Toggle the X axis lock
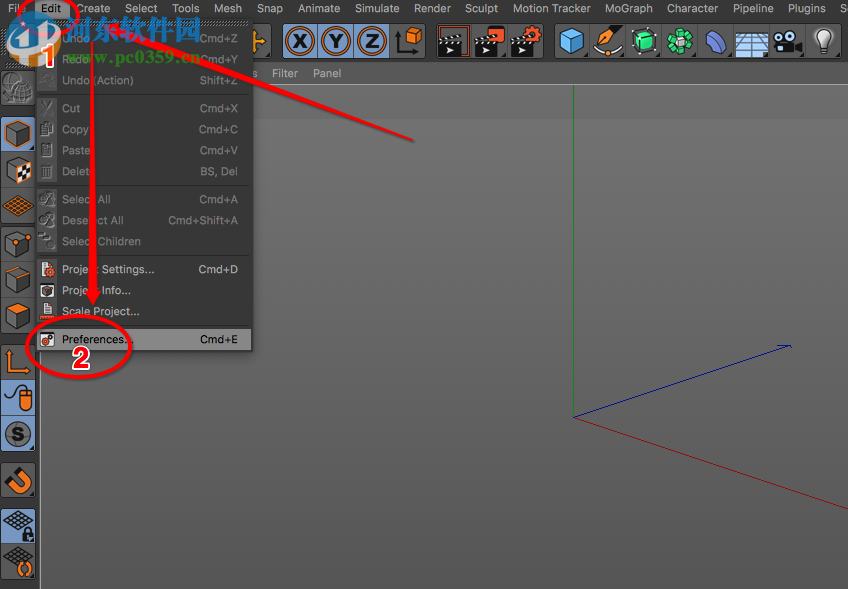The image size is (848, 589). (x=300, y=41)
